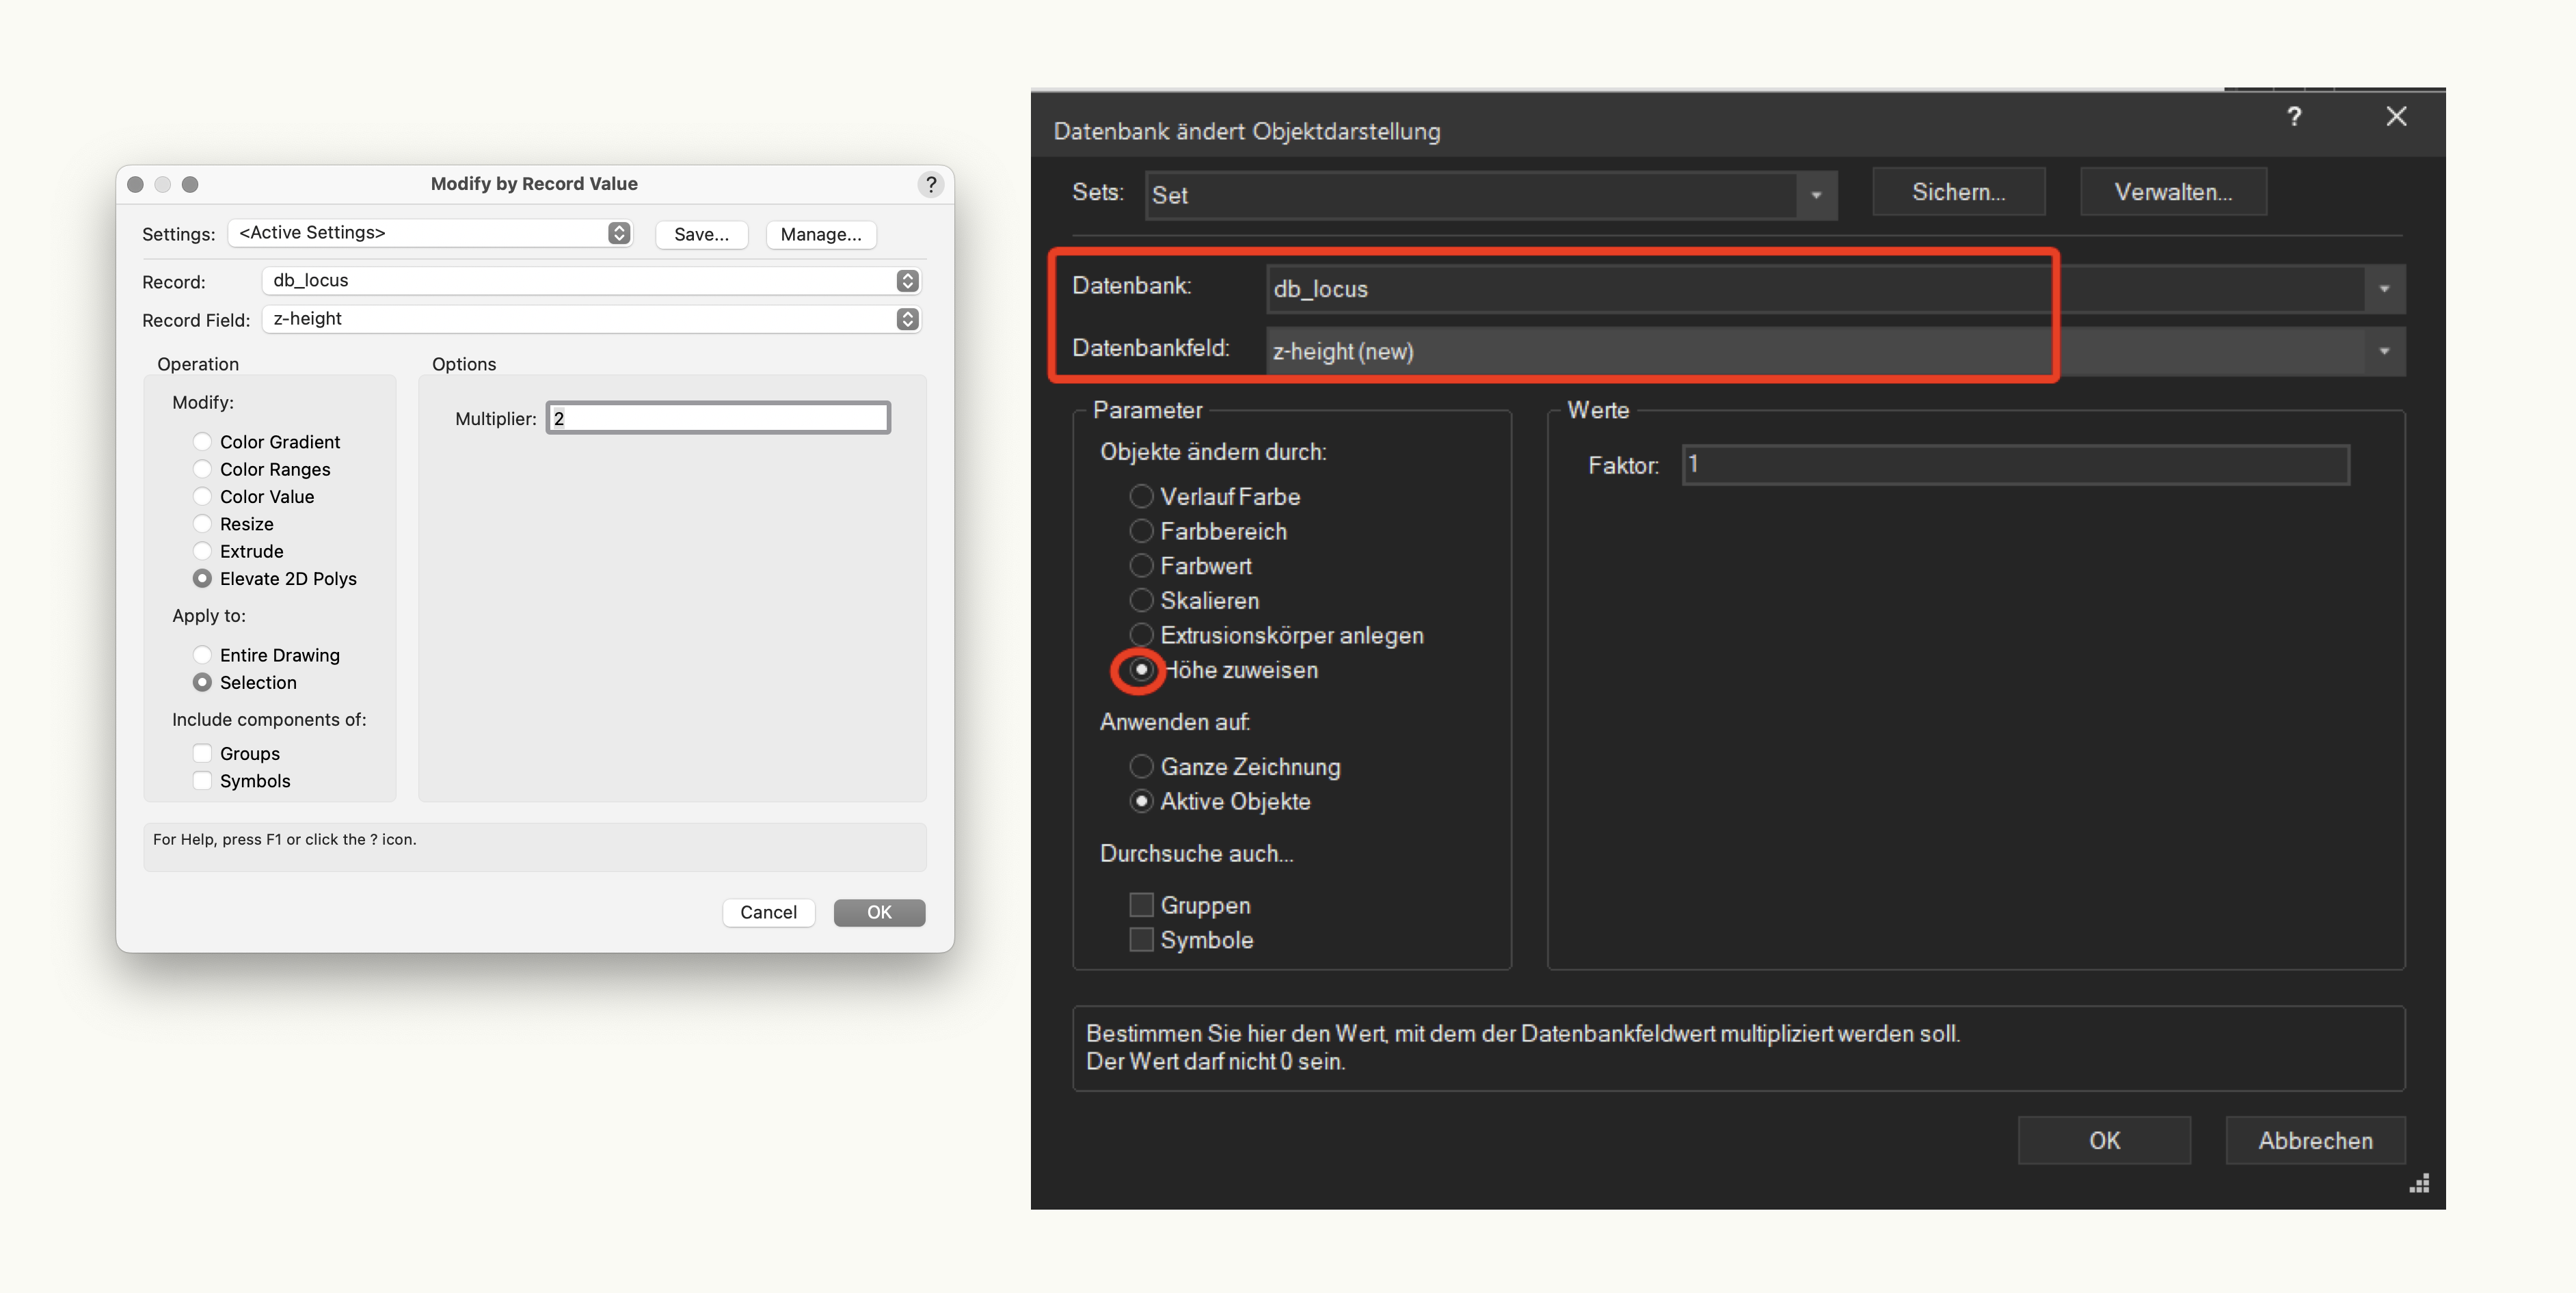Viewport: 2576px width, 1293px height.
Task: Open the Sets dropdown arrow
Action: [1816, 195]
